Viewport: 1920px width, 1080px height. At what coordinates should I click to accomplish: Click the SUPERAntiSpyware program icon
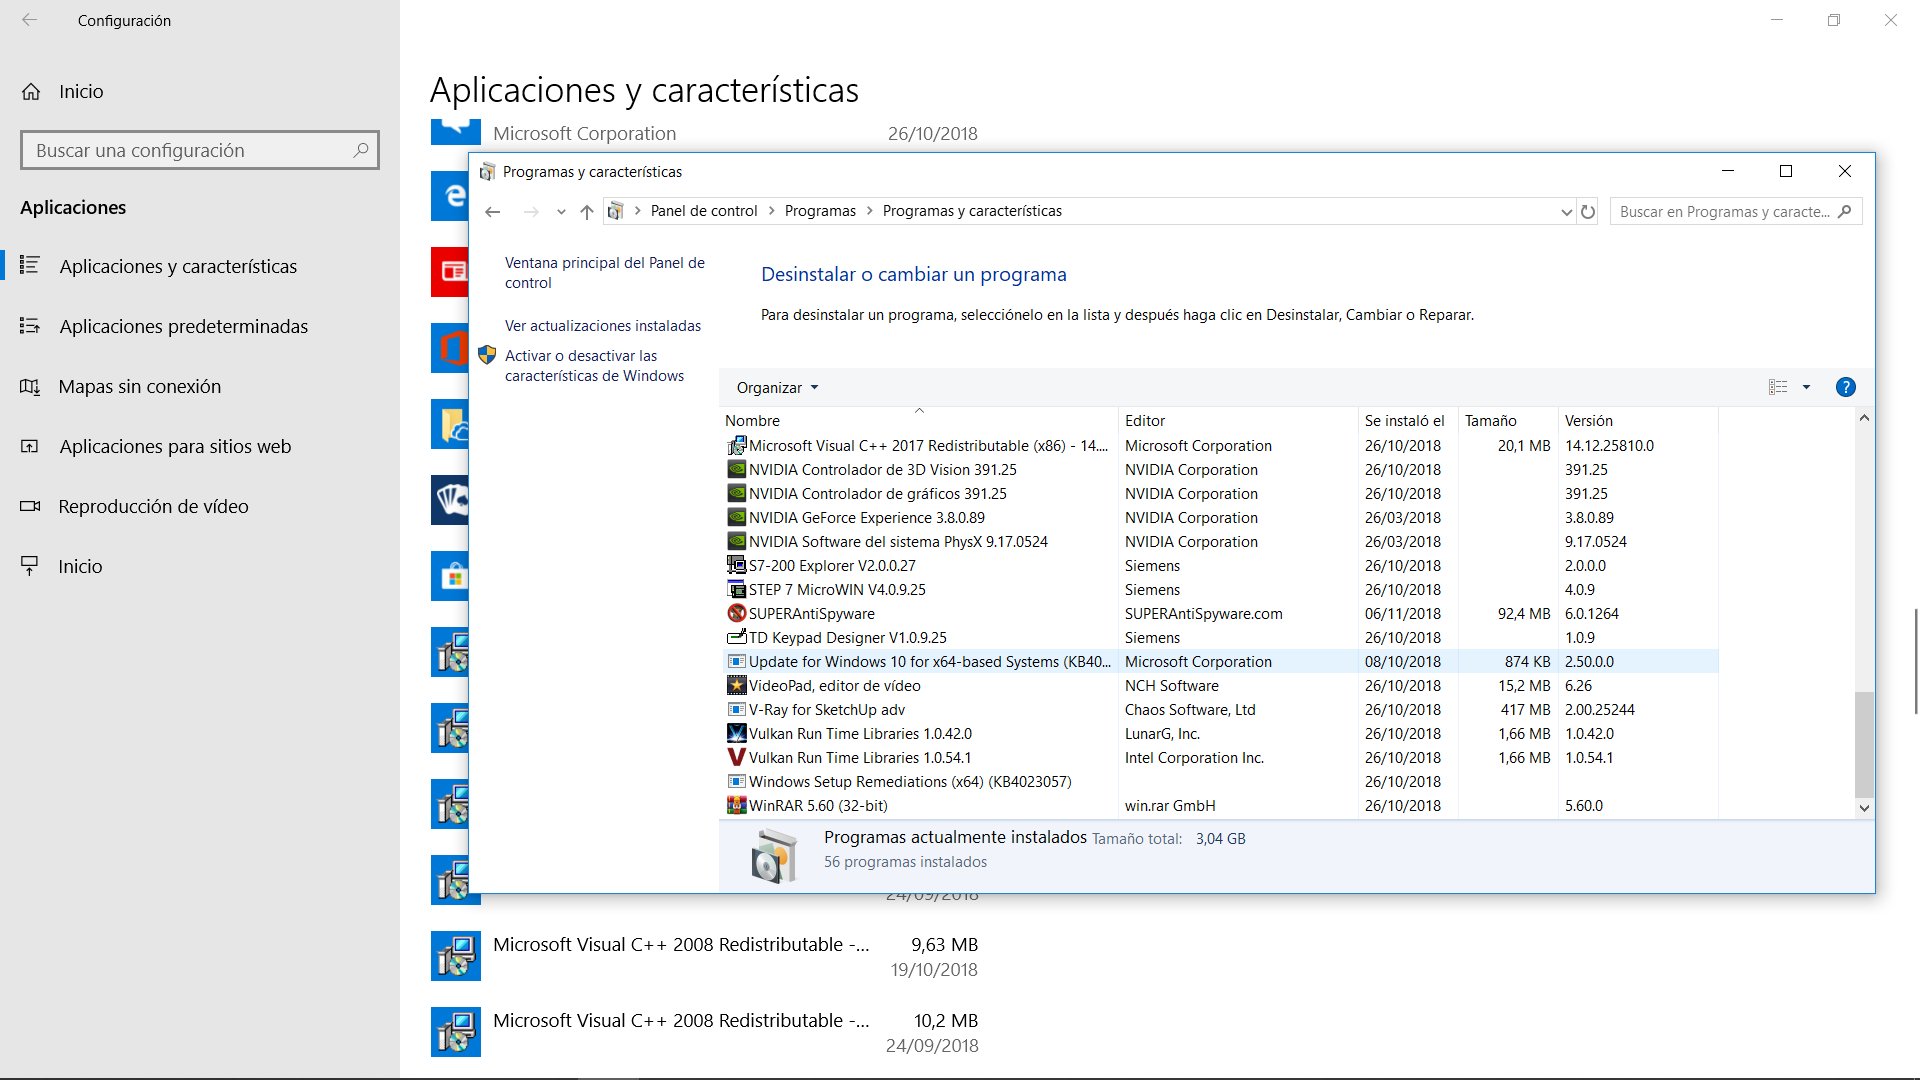736,614
